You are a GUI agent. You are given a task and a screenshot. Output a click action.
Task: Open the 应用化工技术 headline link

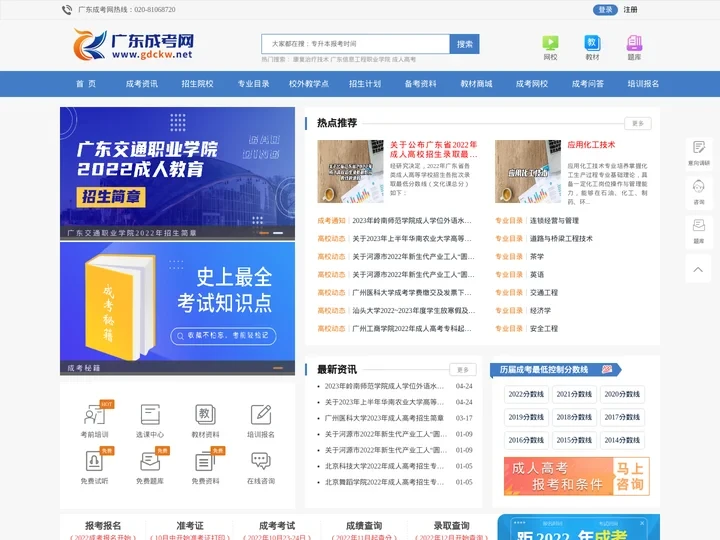click(591, 145)
